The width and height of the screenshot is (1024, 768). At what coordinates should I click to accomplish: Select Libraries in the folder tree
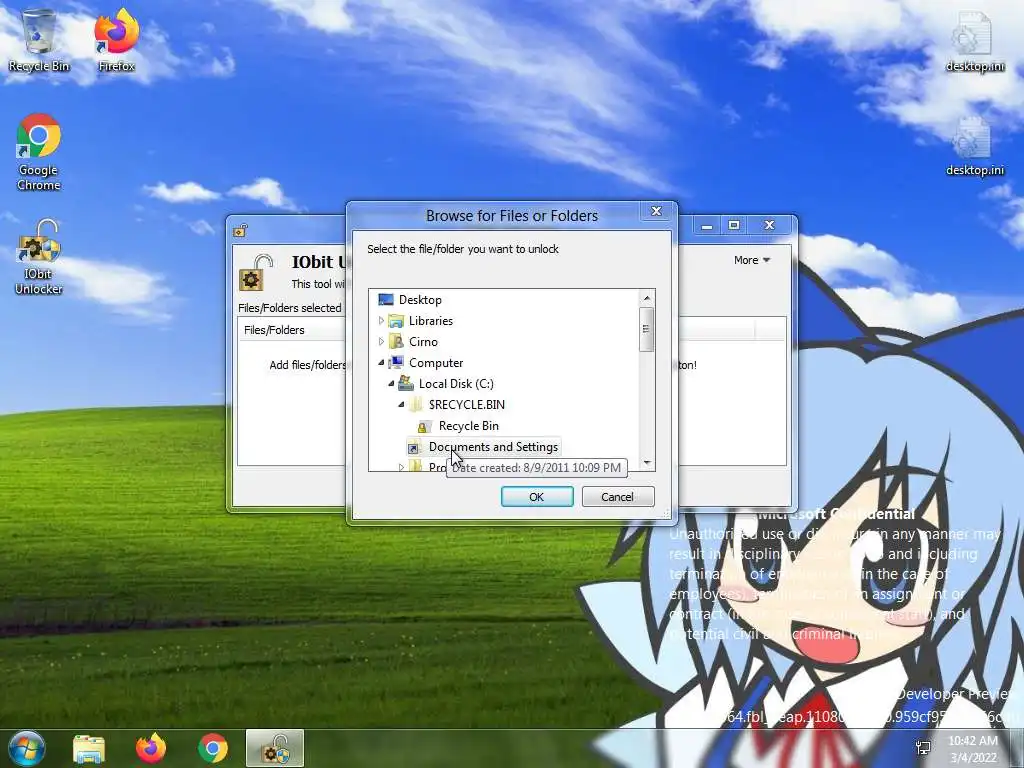click(430, 321)
